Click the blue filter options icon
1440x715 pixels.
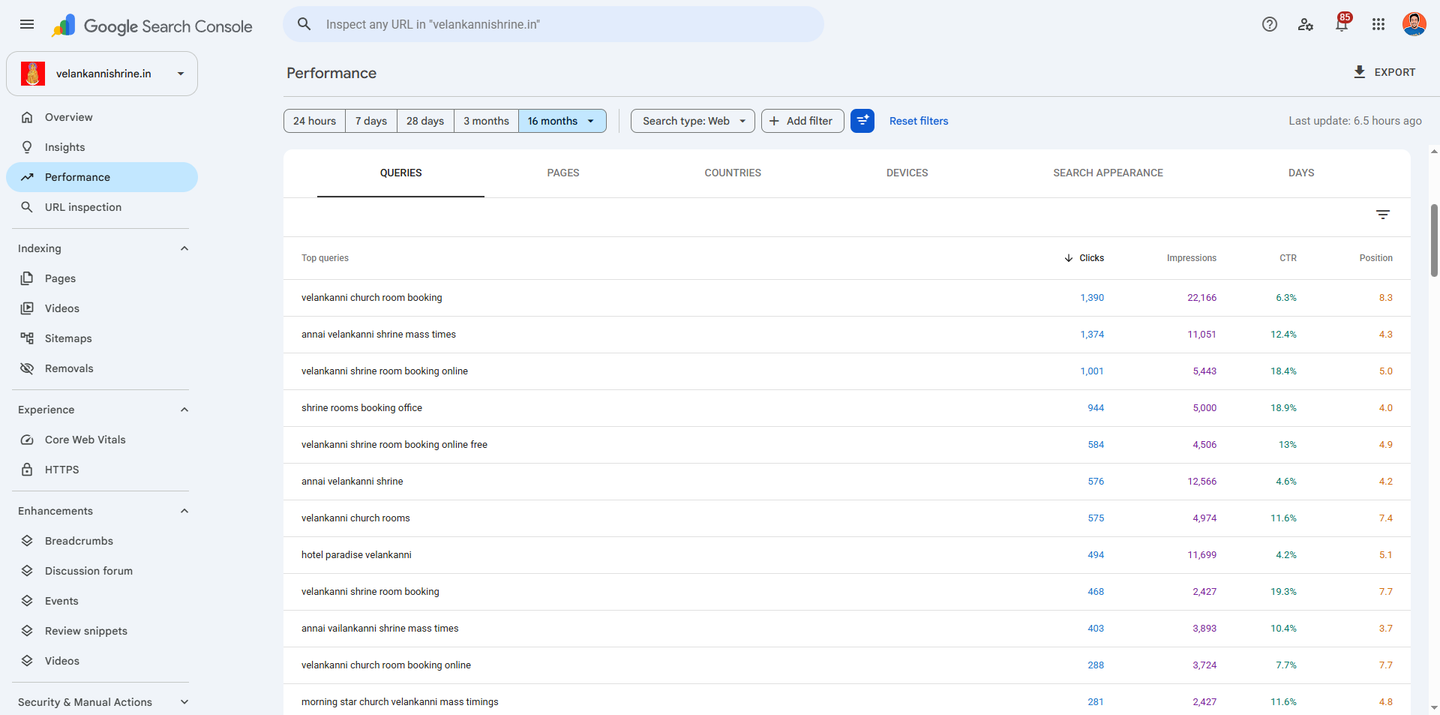pos(863,121)
